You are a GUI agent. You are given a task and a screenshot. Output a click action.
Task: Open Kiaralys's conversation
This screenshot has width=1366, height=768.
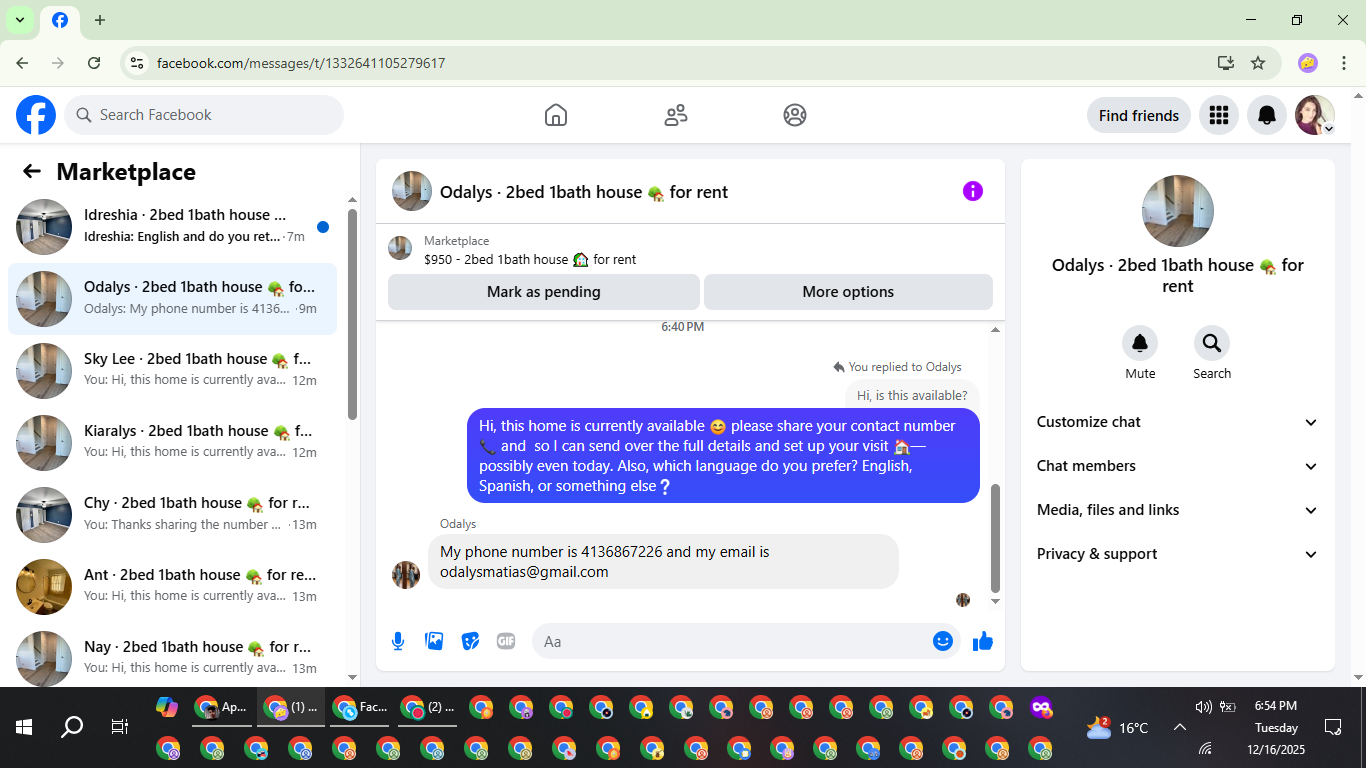[172, 442]
